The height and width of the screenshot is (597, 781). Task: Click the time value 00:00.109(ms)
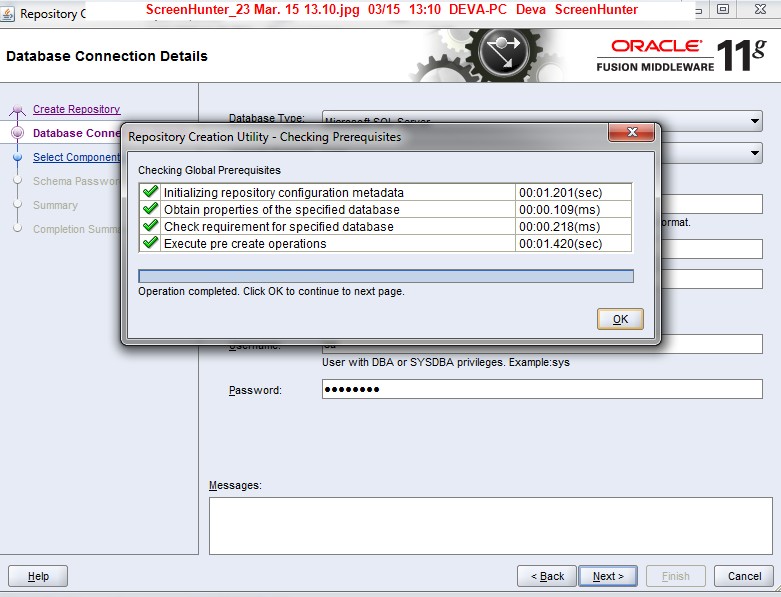point(559,210)
